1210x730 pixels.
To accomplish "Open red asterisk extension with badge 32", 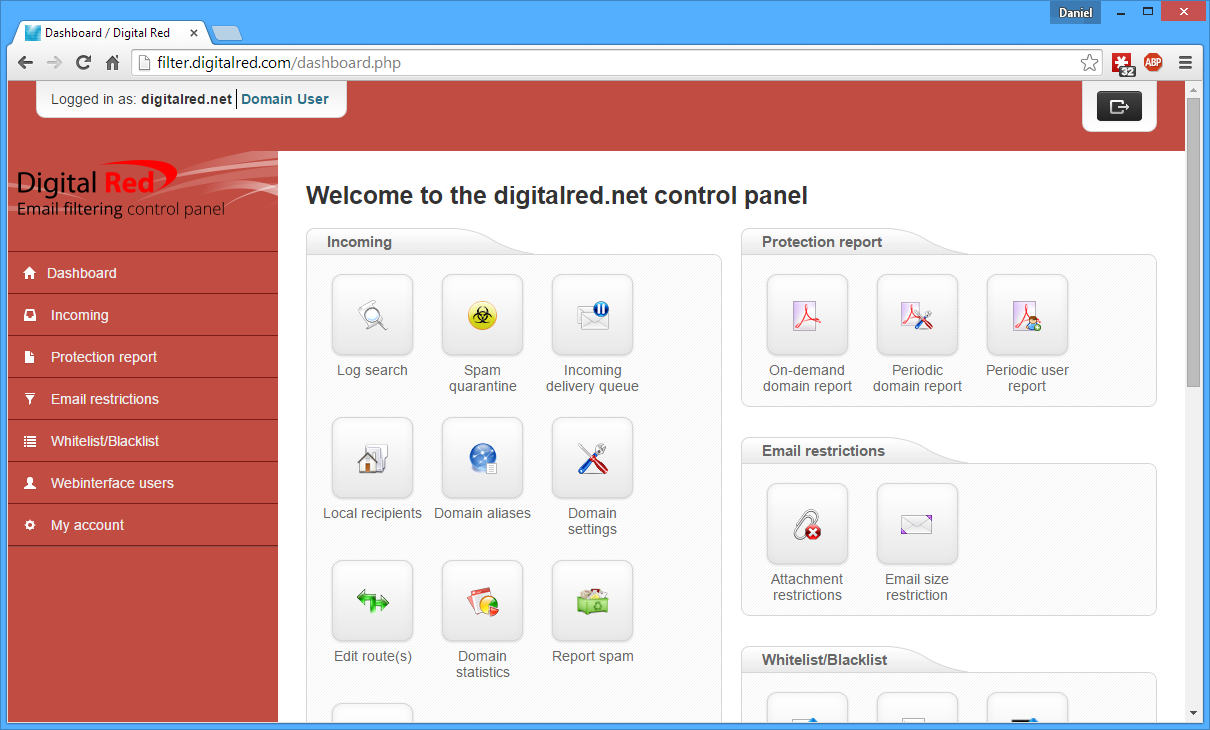I will tap(1123, 63).
